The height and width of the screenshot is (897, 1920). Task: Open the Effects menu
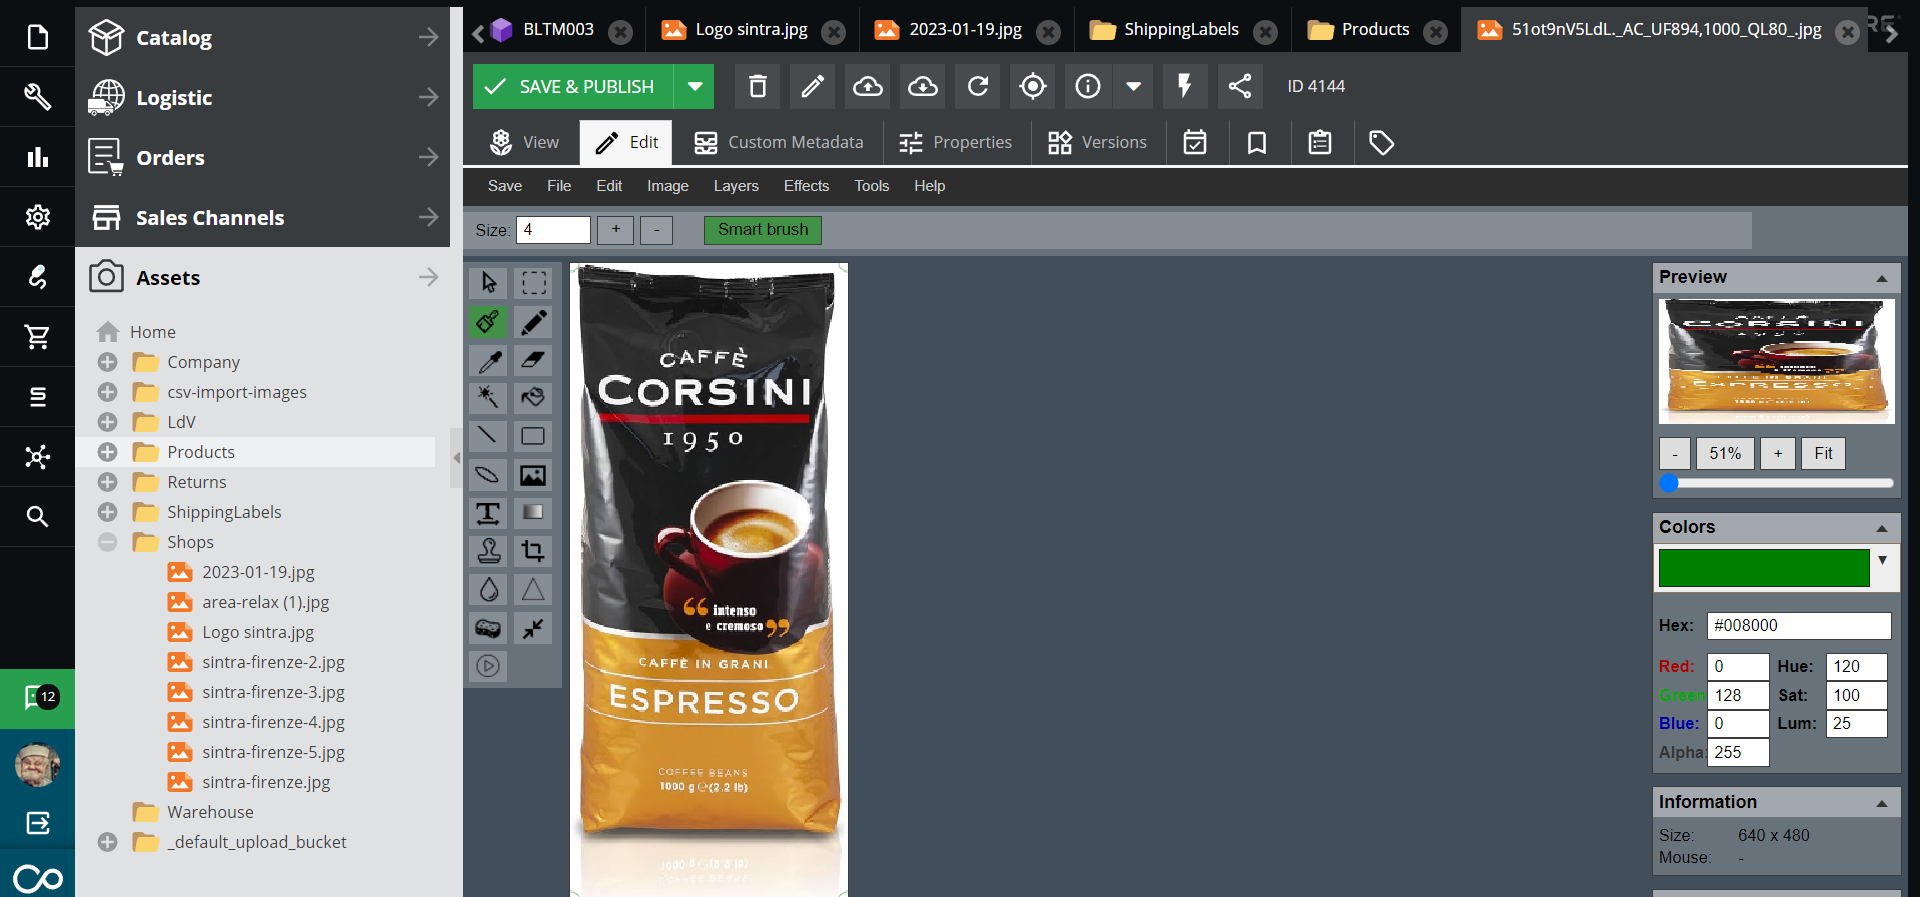tap(807, 186)
